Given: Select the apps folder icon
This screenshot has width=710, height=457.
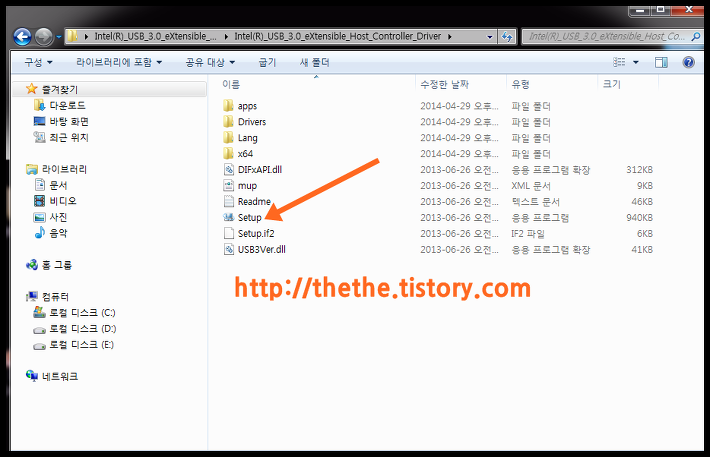Looking at the screenshot, I should (x=228, y=106).
